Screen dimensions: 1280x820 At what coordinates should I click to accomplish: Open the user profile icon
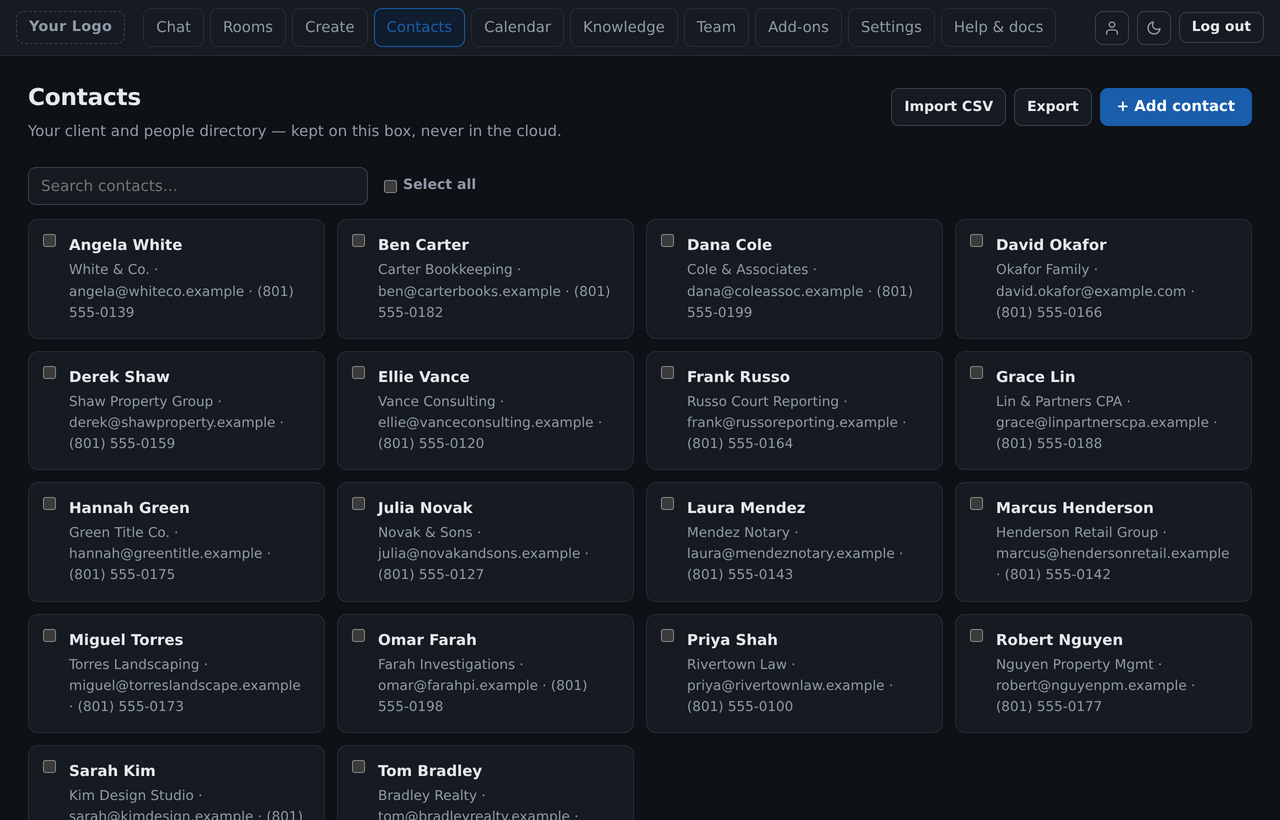click(1112, 28)
